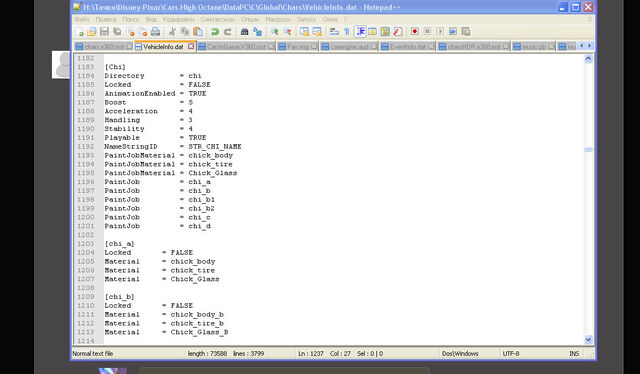Start macro recording with red dot
The width and height of the screenshot is (640, 374).
tap(415, 31)
